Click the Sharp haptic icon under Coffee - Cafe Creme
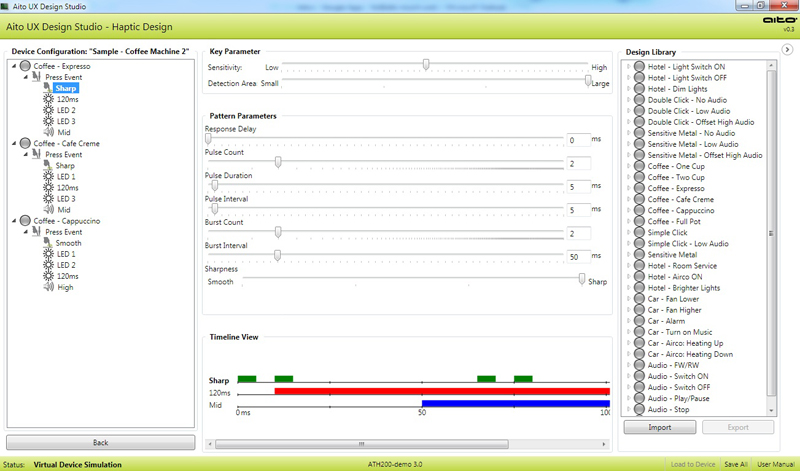Image resolution: width=800 pixels, height=471 pixels. (48, 165)
